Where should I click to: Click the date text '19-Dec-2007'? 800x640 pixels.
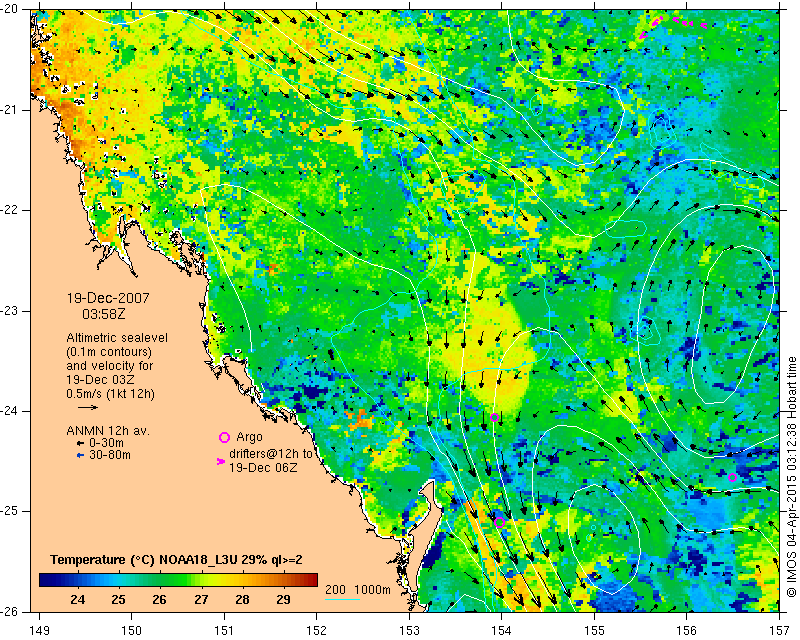click(108, 298)
